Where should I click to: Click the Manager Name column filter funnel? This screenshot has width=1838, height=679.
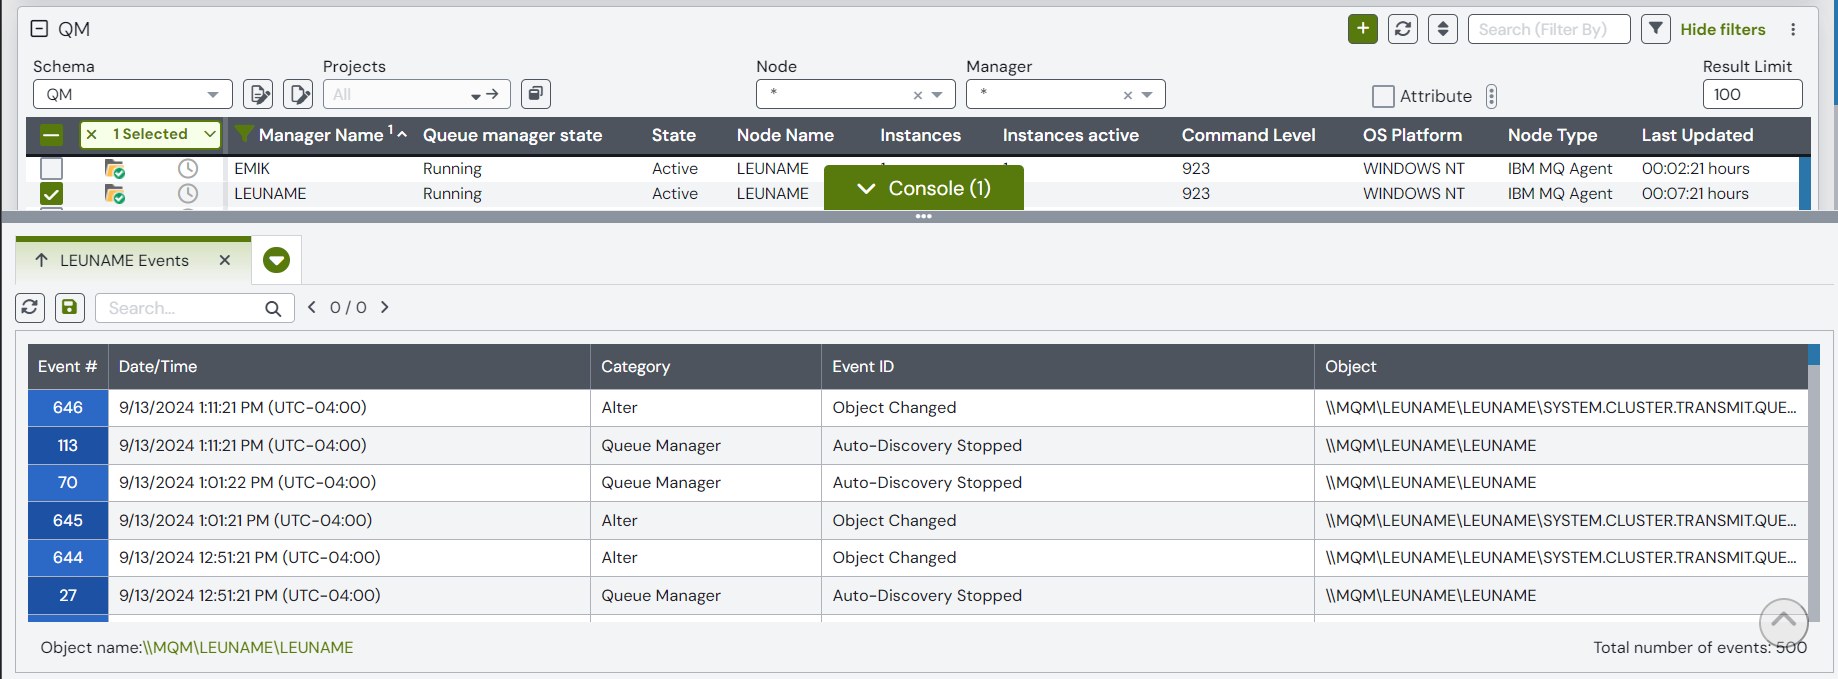tap(243, 134)
